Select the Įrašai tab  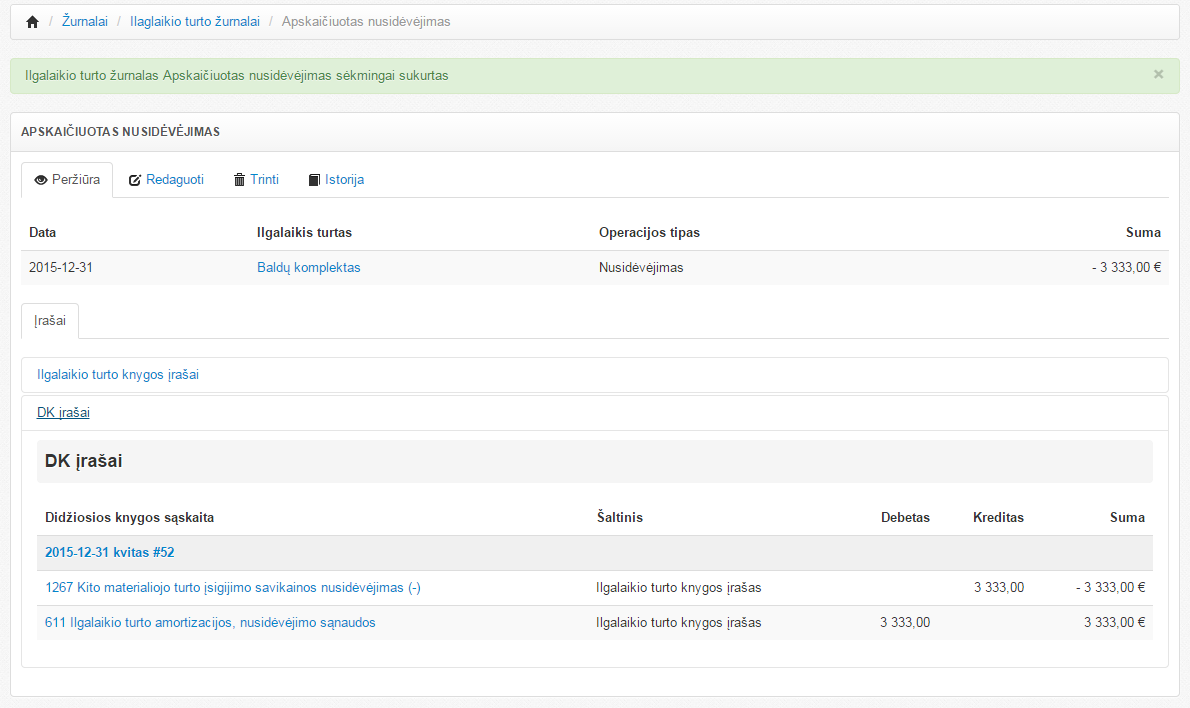(x=50, y=321)
